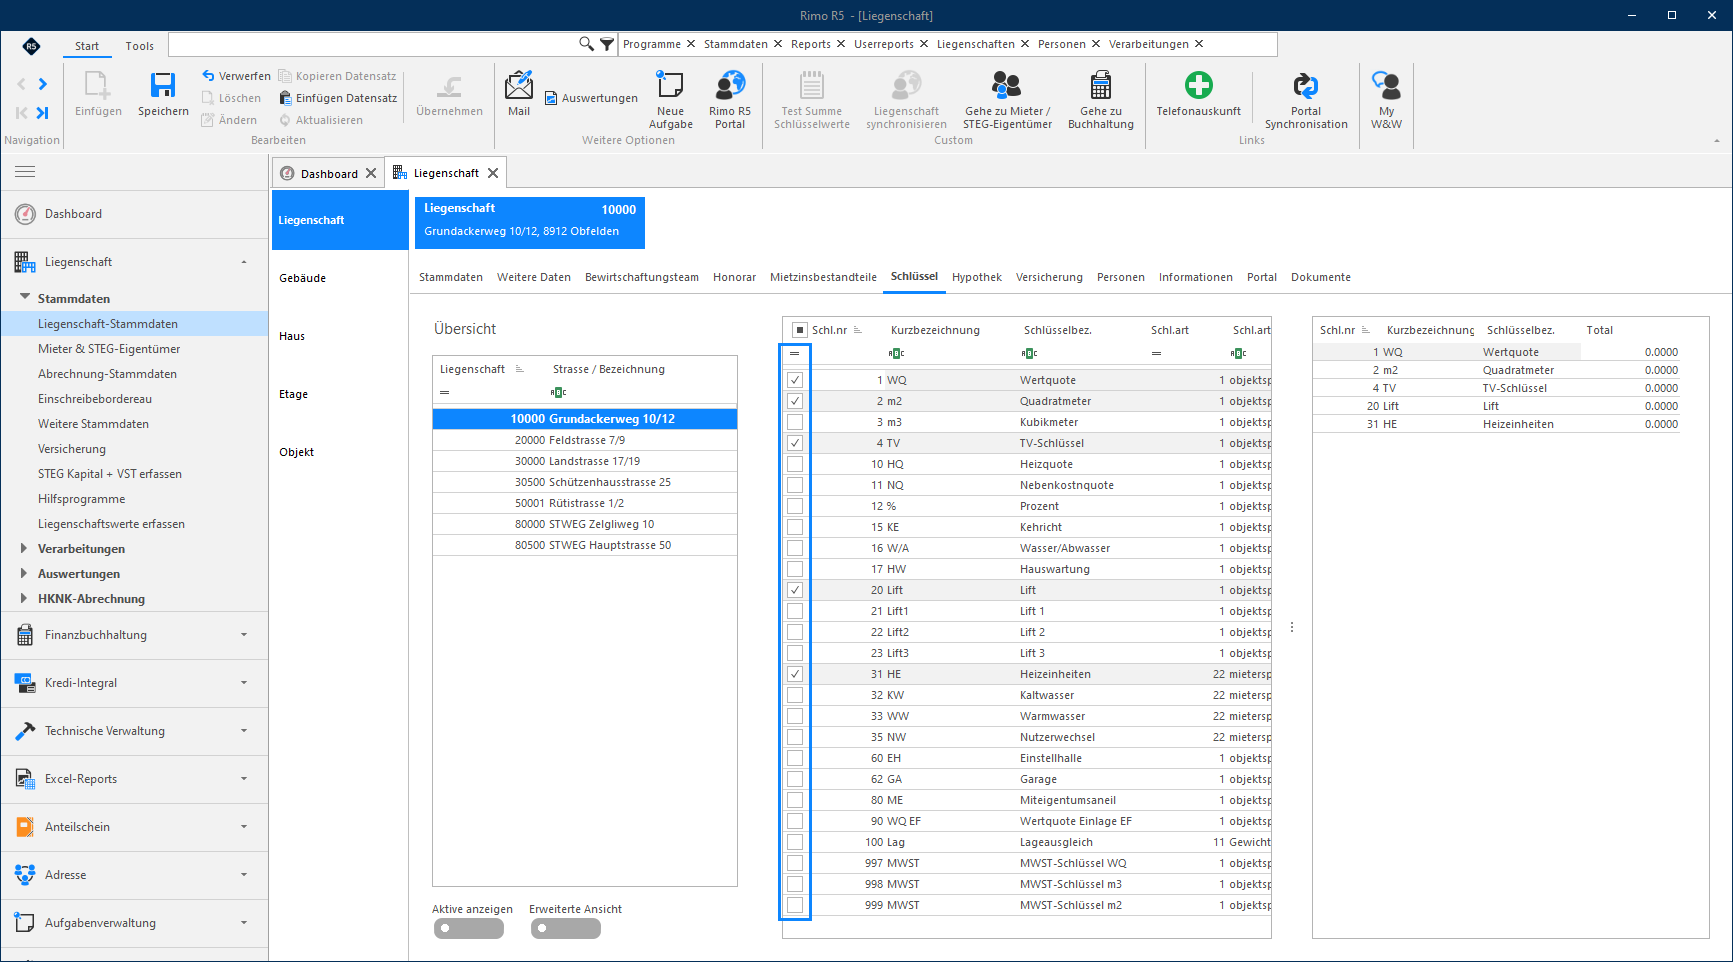Expand HKNK-Abrechnung tree node

tap(24, 598)
